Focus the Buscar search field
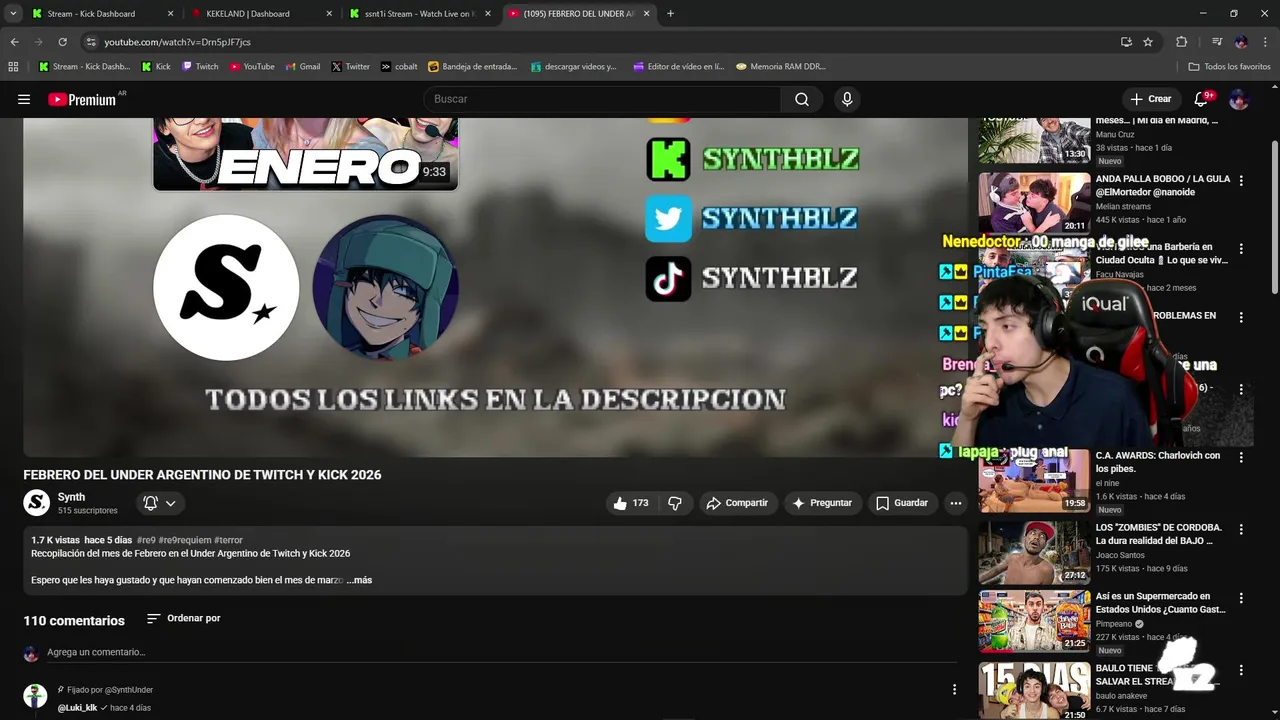 [603, 99]
